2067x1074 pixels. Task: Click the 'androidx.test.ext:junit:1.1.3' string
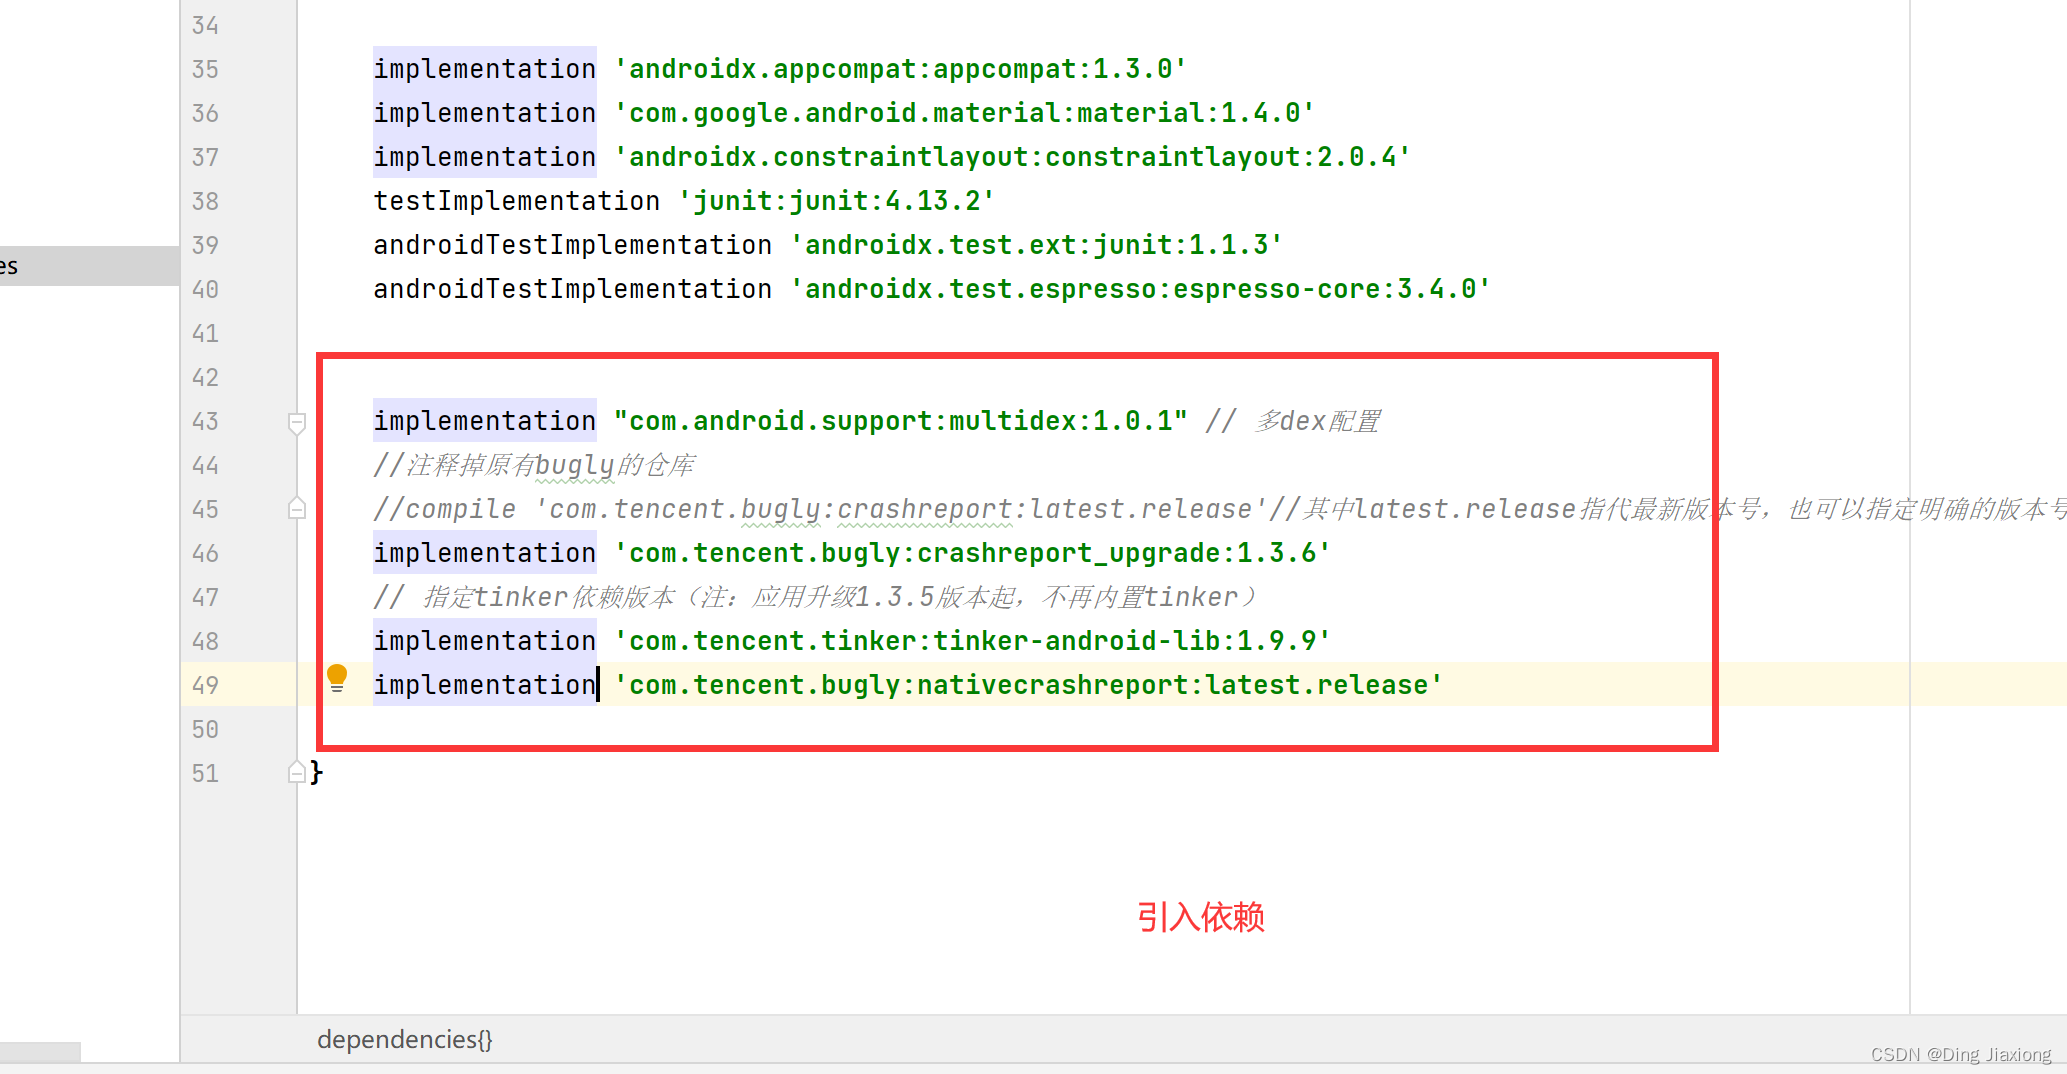tap(1036, 245)
